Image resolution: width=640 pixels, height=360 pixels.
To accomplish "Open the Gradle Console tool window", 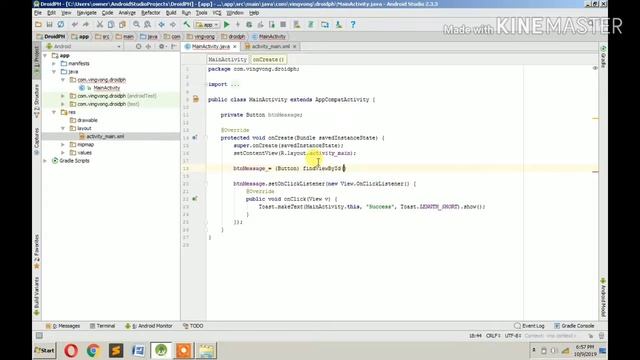I will (574, 326).
